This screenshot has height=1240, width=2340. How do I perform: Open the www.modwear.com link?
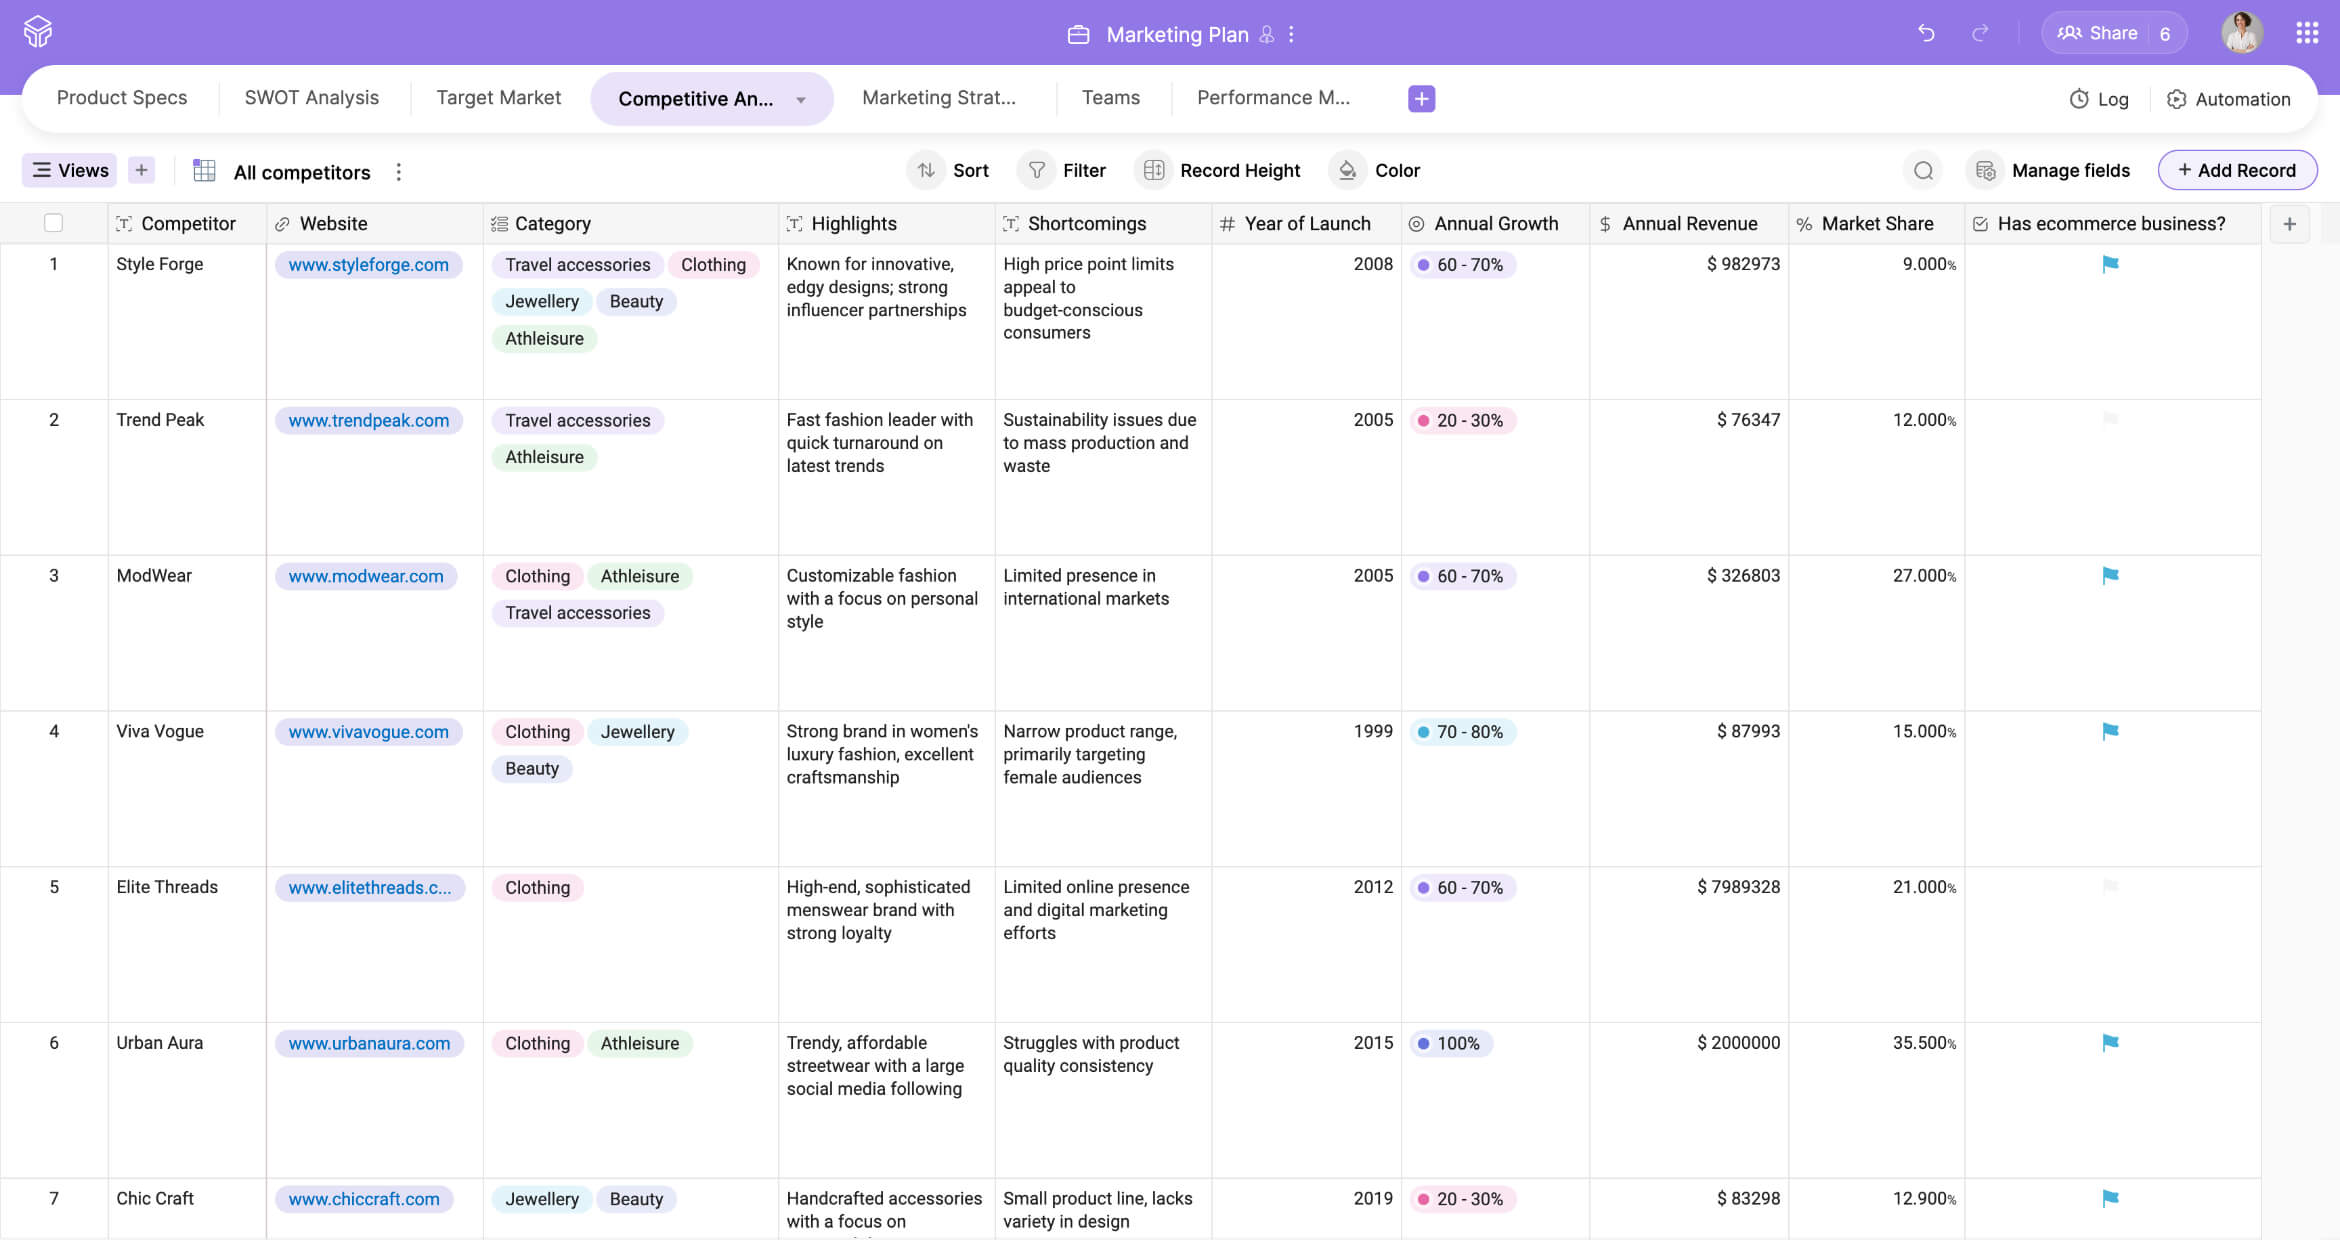tap(366, 576)
